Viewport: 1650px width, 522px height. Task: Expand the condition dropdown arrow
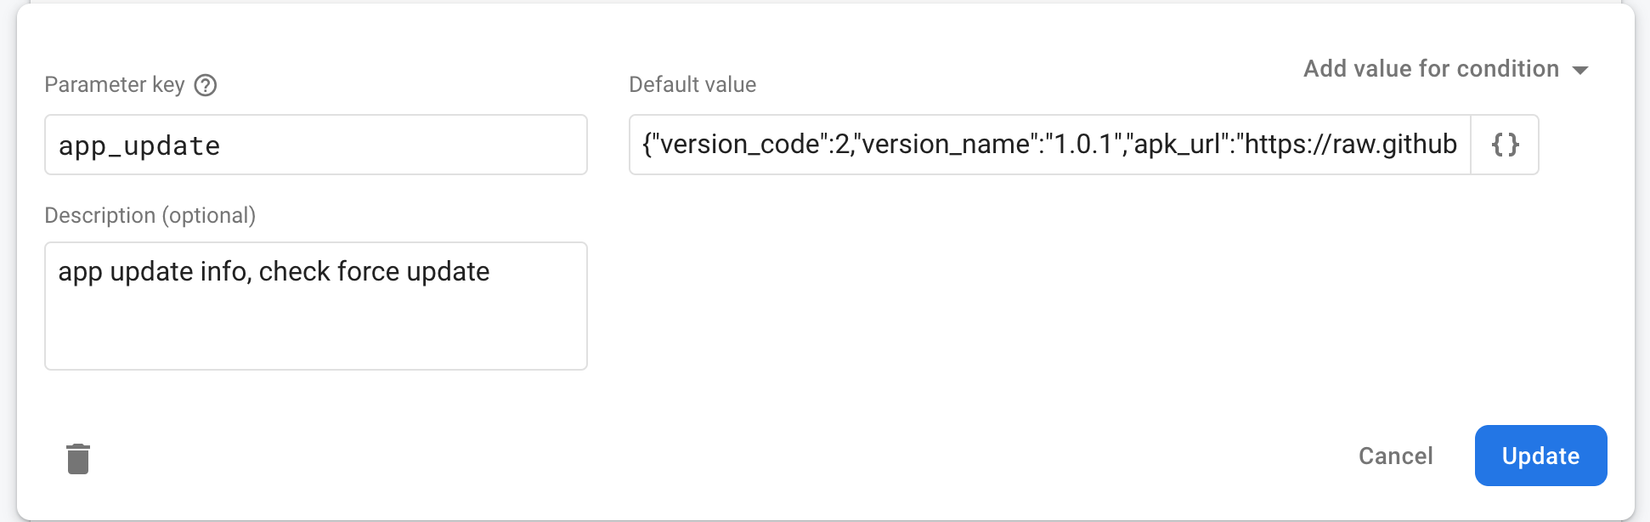tap(1581, 70)
